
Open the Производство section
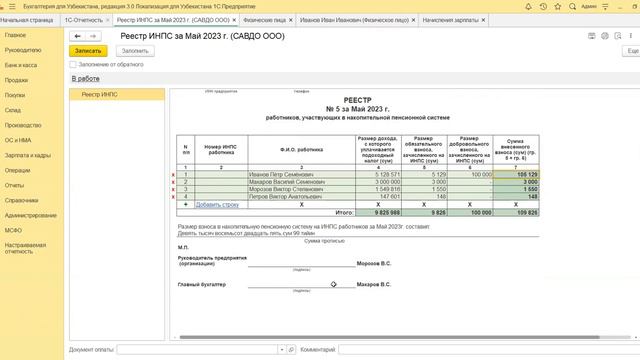(x=23, y=125)
